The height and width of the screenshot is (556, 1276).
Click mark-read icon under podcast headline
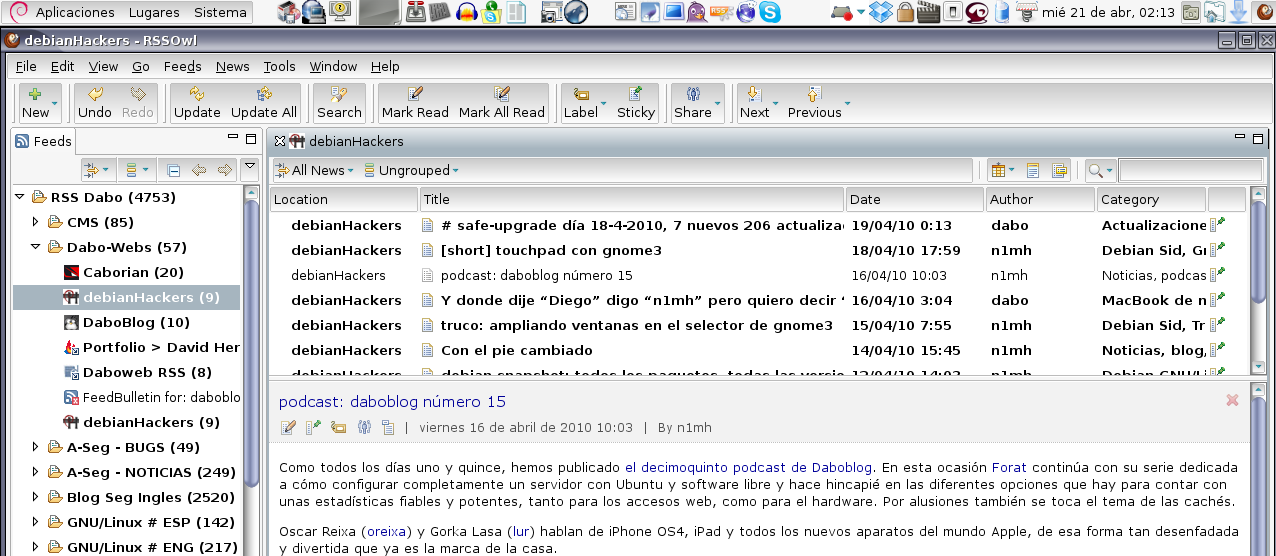288,427
